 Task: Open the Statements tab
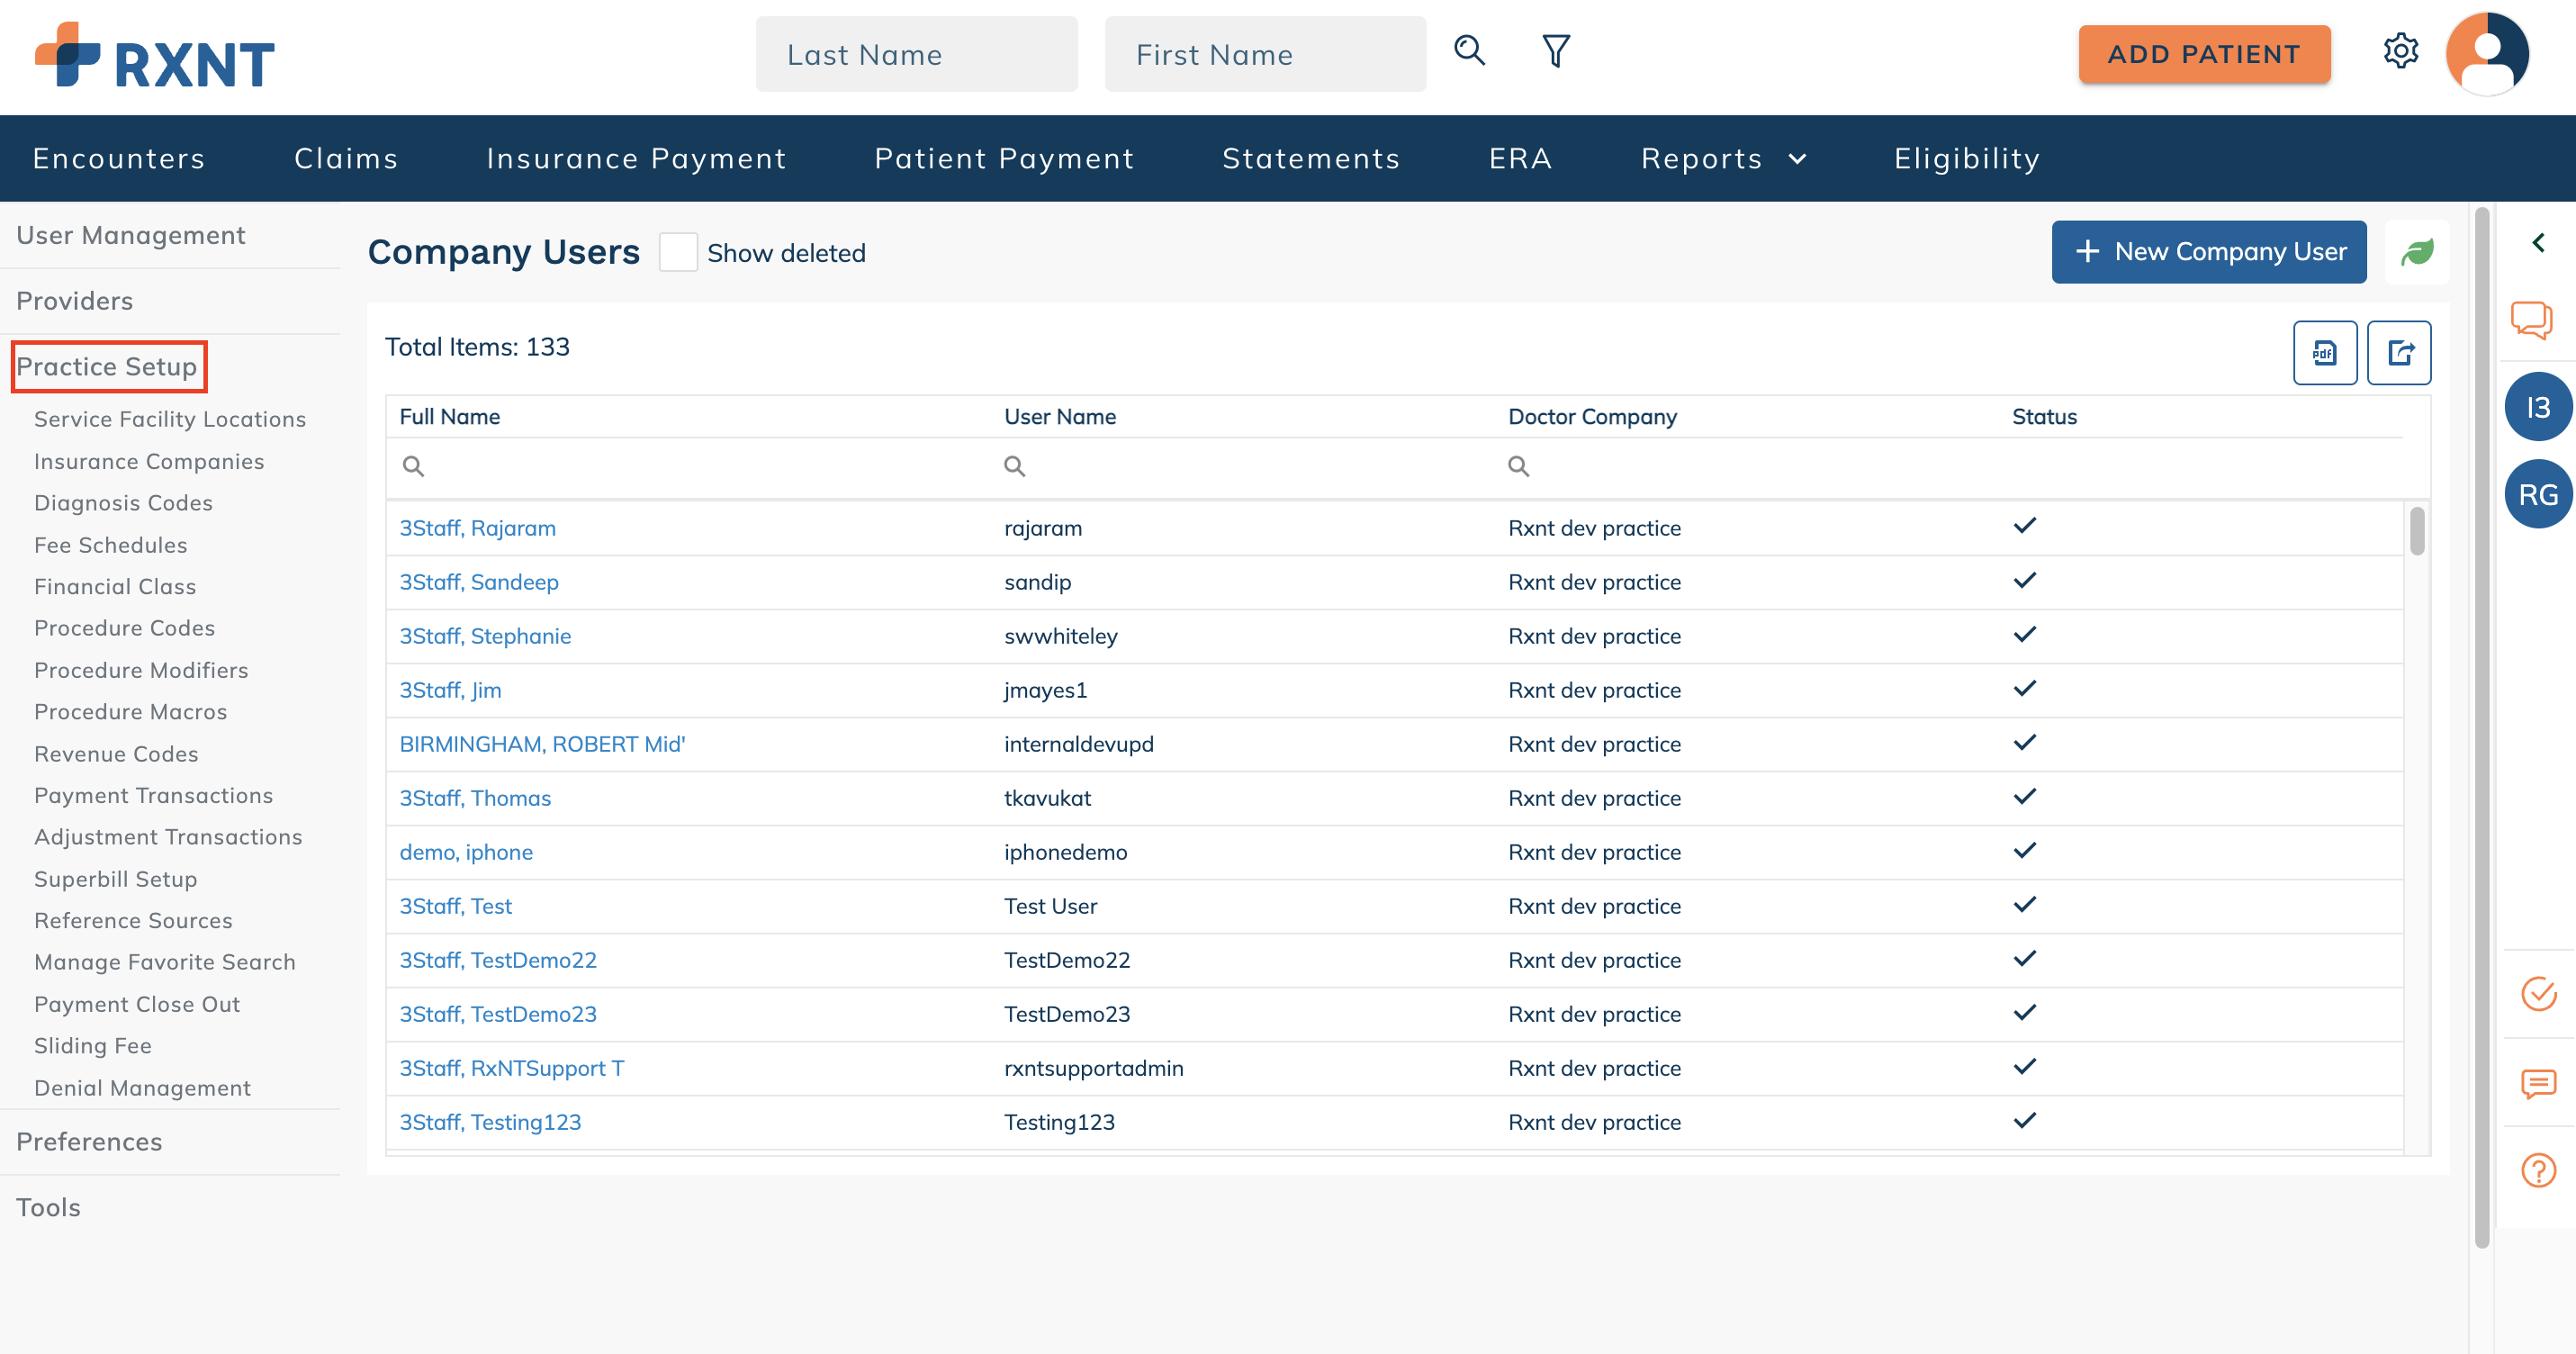point(1311,158)
